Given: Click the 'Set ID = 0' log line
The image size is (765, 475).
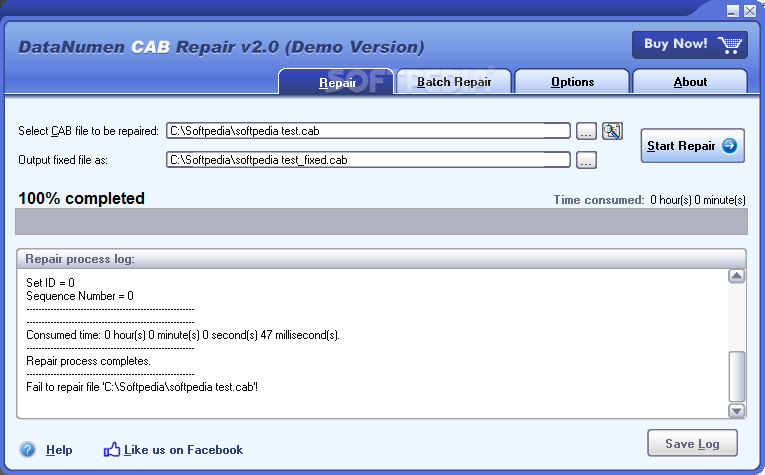Looking at the screenshot, I should click(x=50, y=283).
